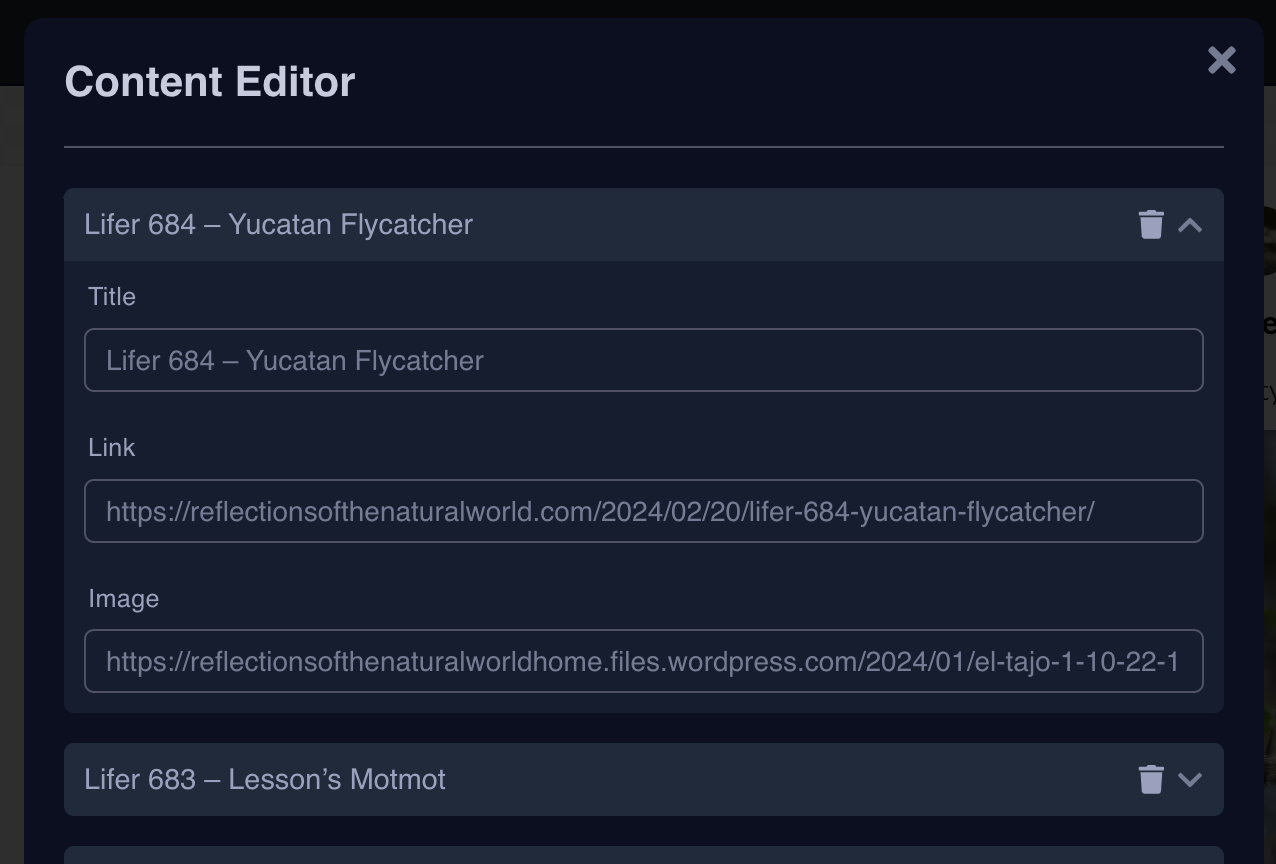The image size is (1276, 864).
Task: Focus the Link URL input field
Action: click(643, 511)
